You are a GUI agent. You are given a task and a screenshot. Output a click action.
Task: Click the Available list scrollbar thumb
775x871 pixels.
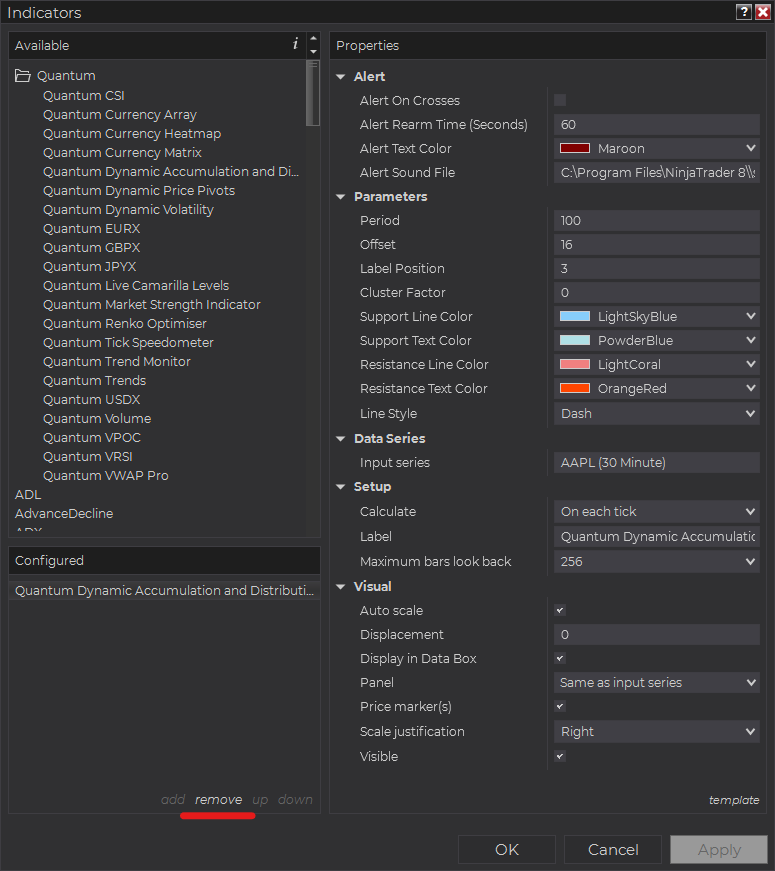click(313, 93)
